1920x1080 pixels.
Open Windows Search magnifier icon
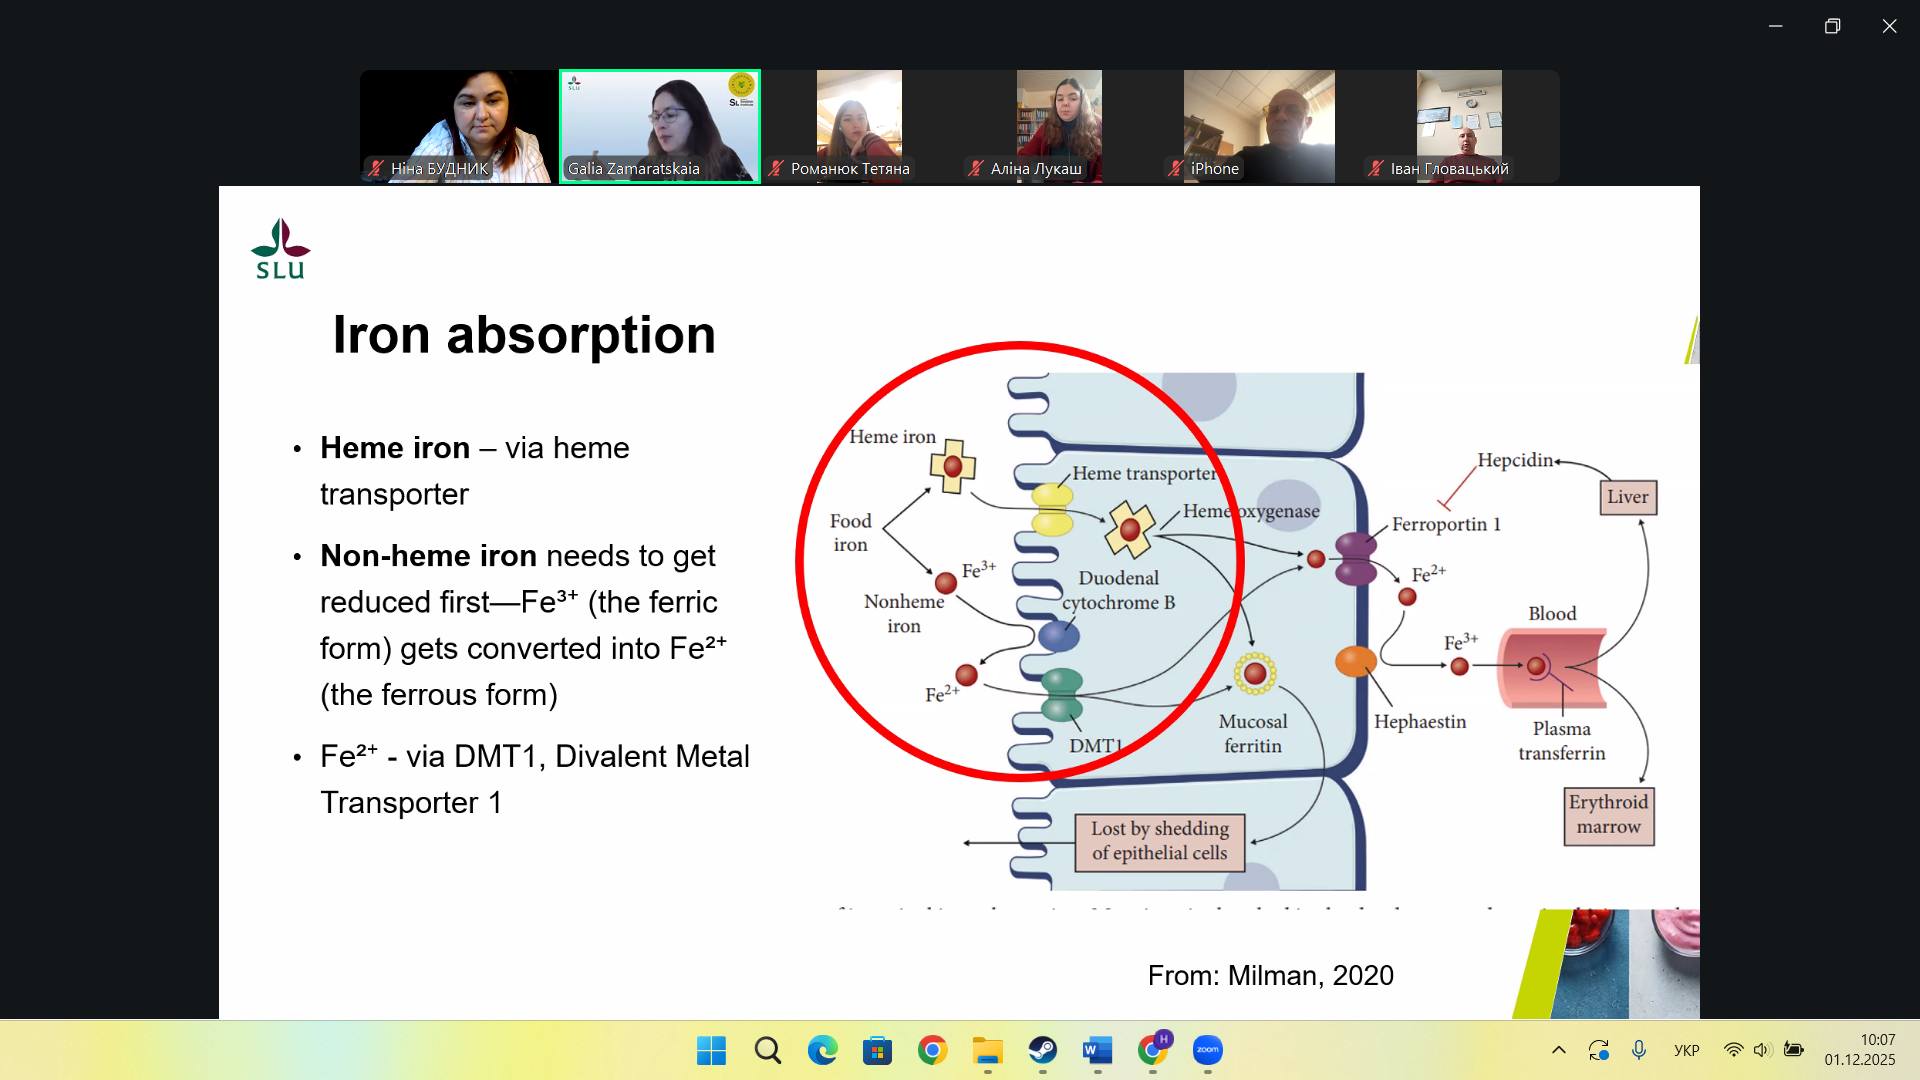(767, 1050)
